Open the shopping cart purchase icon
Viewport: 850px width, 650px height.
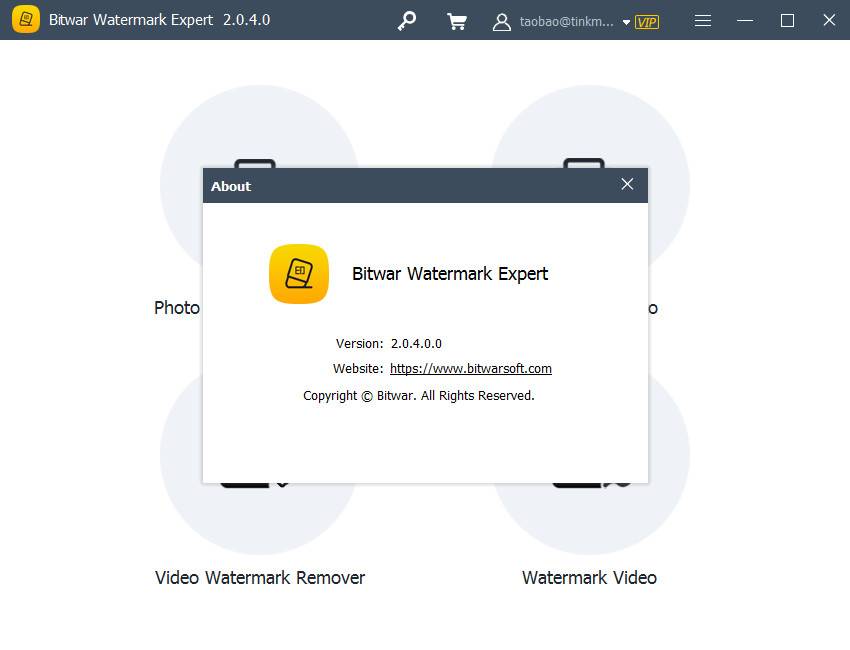[456, 22]
